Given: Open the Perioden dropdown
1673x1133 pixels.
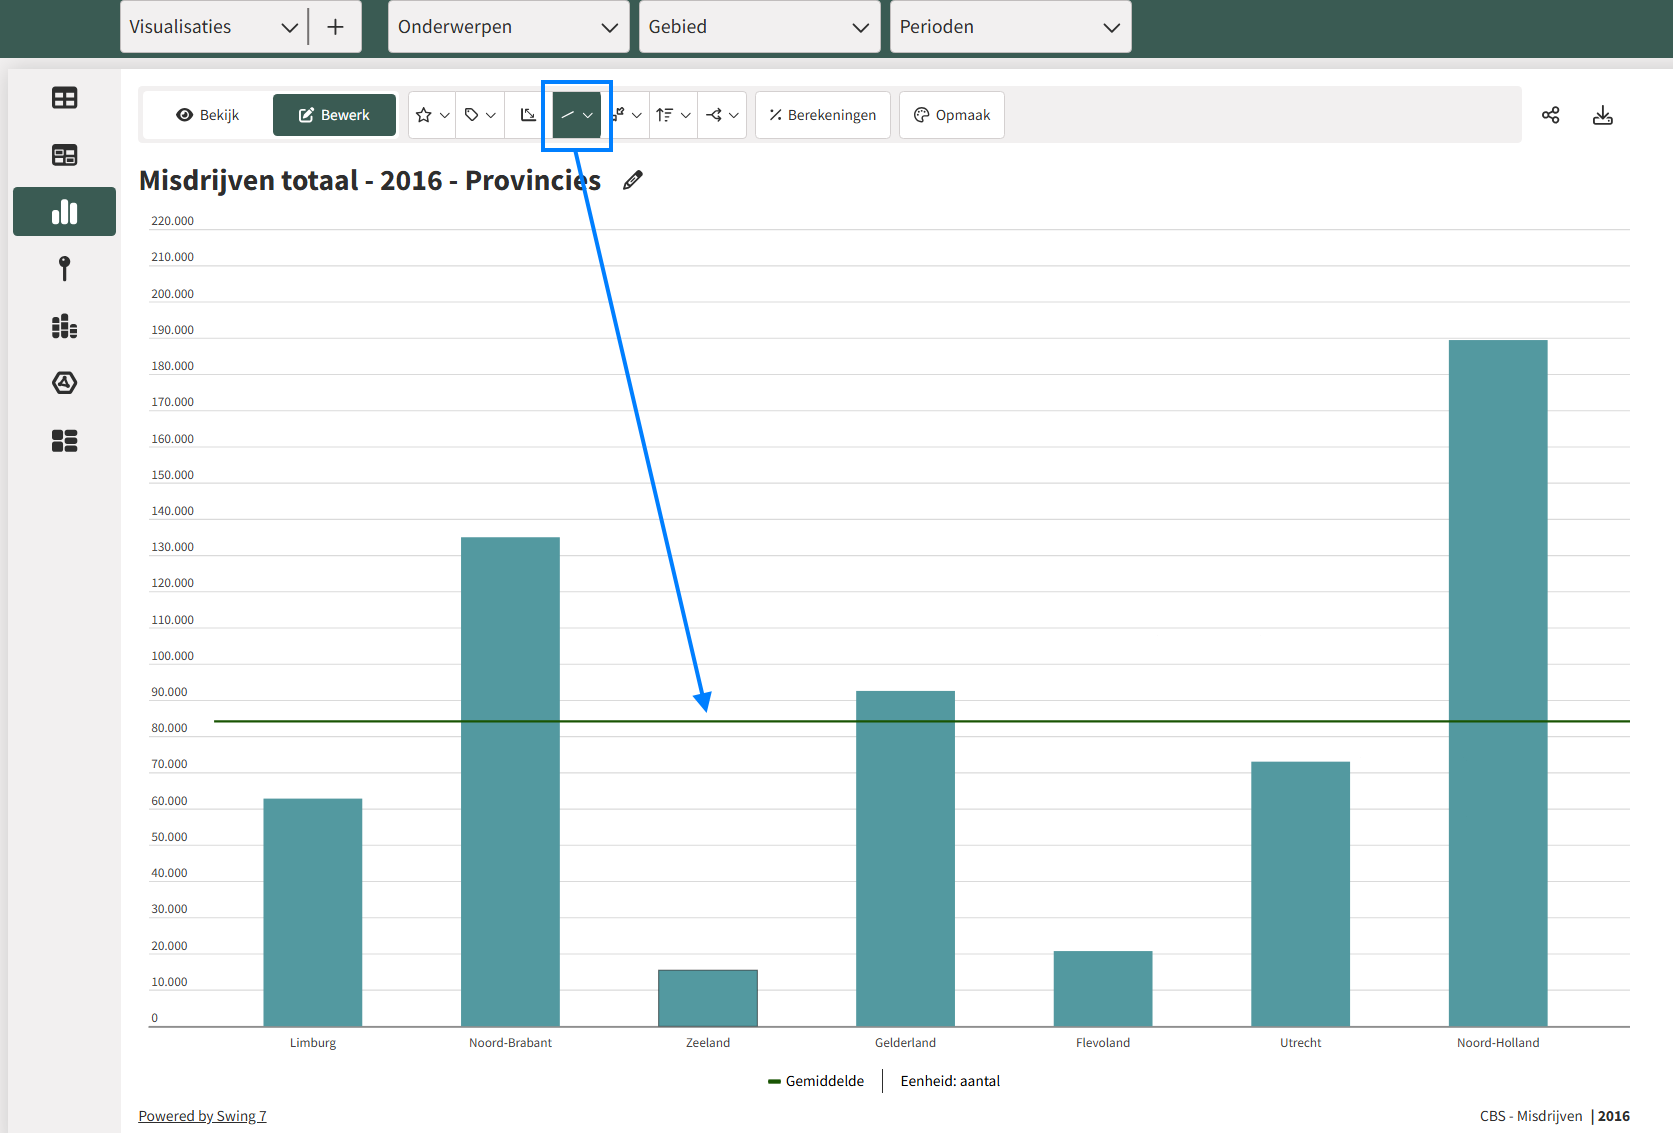Looking at the screenshot, I should coord(1010,27).
